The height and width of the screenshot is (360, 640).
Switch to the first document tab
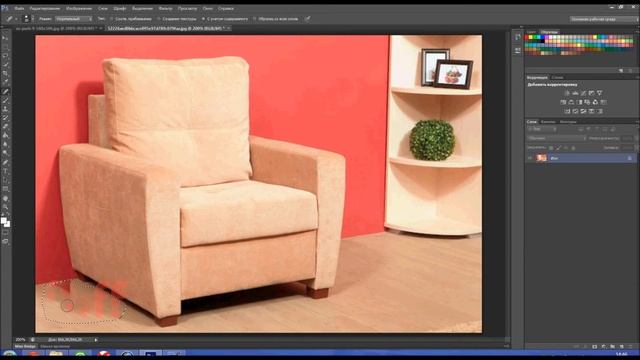pos(58,29)
